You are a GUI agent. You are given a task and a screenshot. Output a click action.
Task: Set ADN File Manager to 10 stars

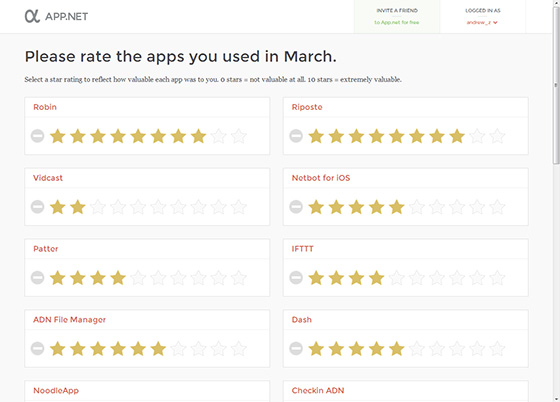239,348
